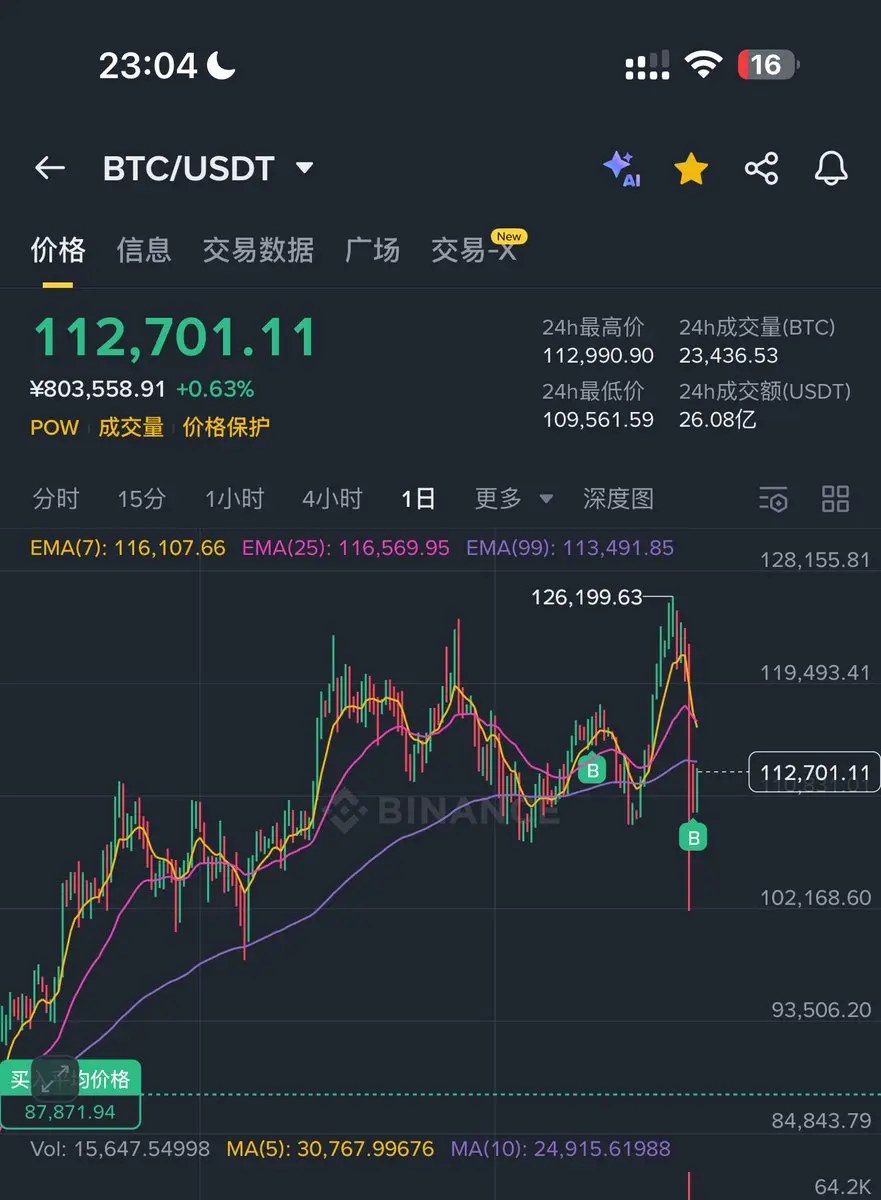
Task: Open the chart layout grid icon
Action: [x=835, y=498]
